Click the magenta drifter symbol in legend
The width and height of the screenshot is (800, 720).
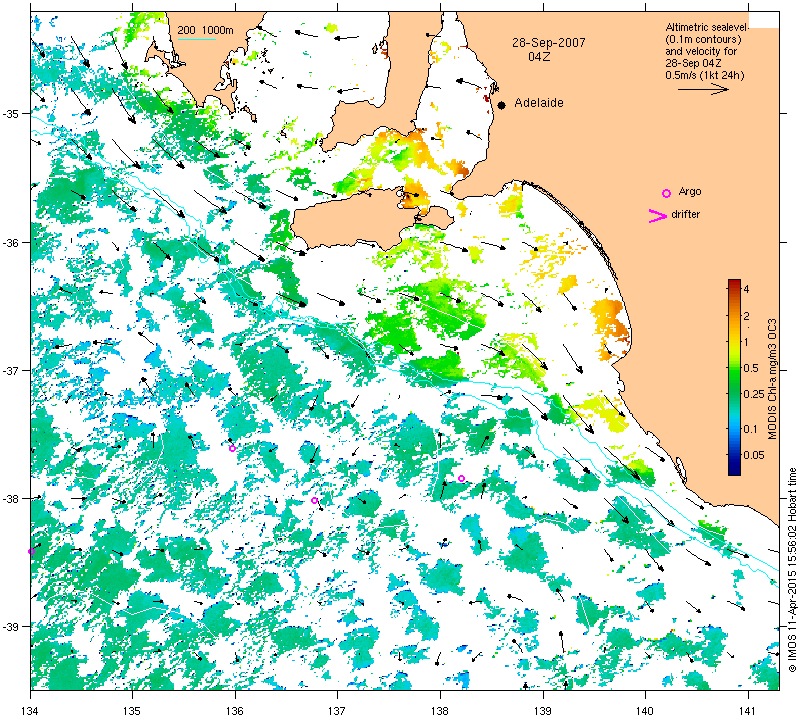(x=658, y=216)
